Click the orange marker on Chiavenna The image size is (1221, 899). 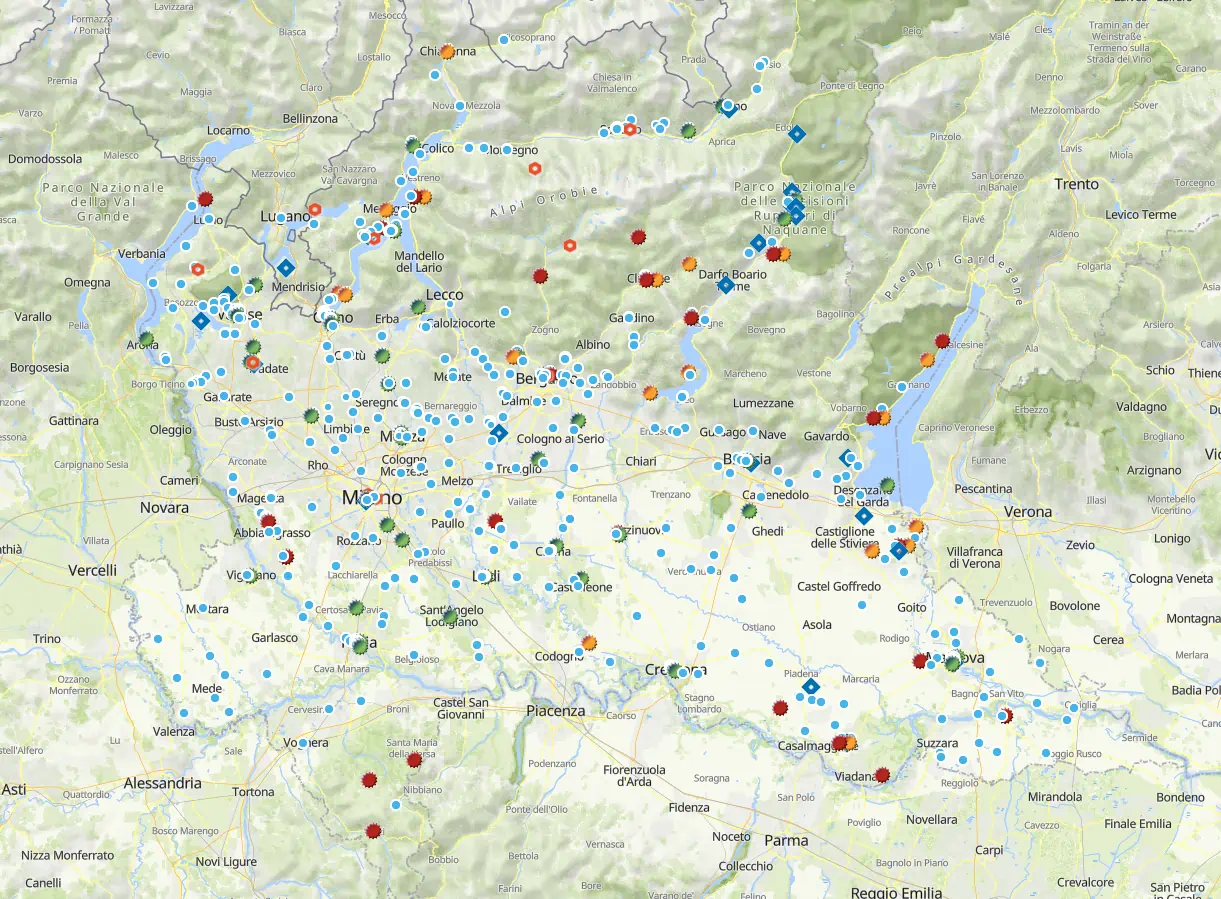tap(447, 51)
